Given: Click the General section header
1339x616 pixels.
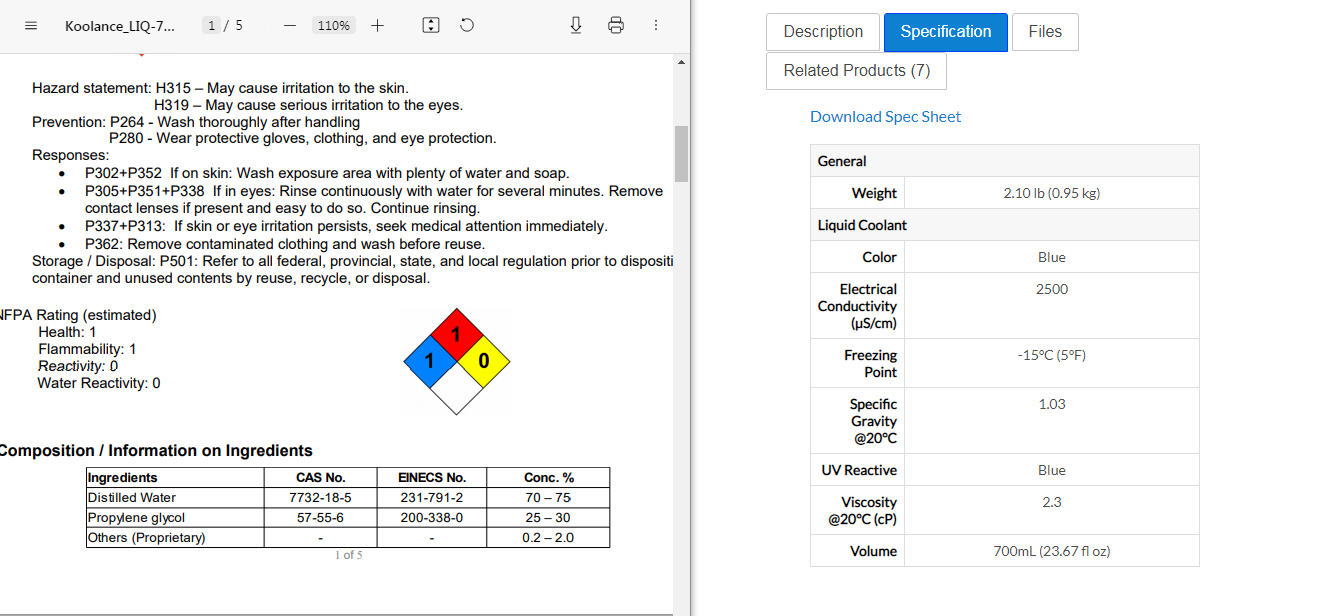Looking at the screenshot, I should (x=1004, y=161).
